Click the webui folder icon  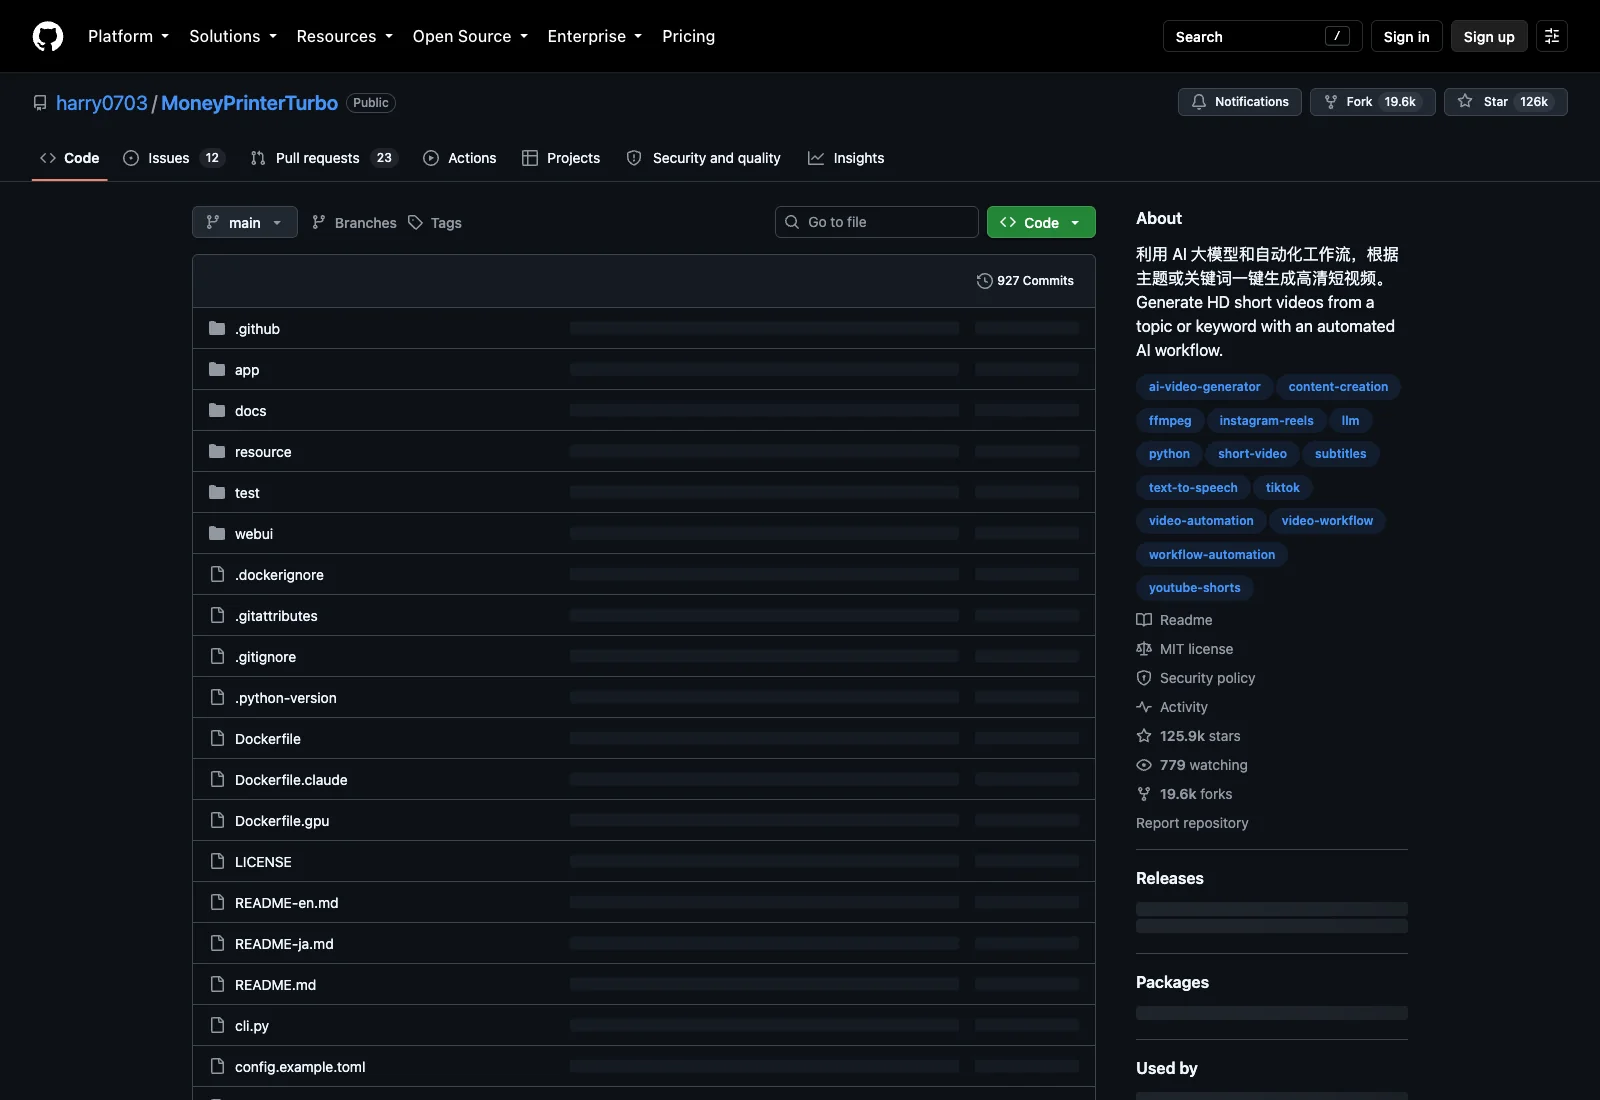pos(217,533)
